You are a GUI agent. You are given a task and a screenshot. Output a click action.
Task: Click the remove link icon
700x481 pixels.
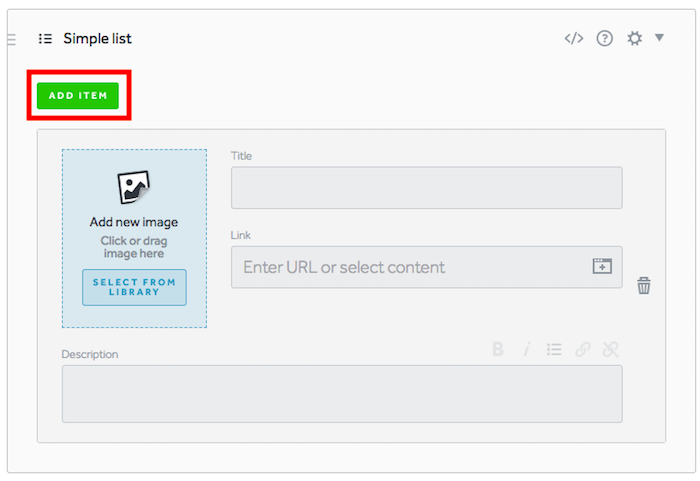pos(610,349)
